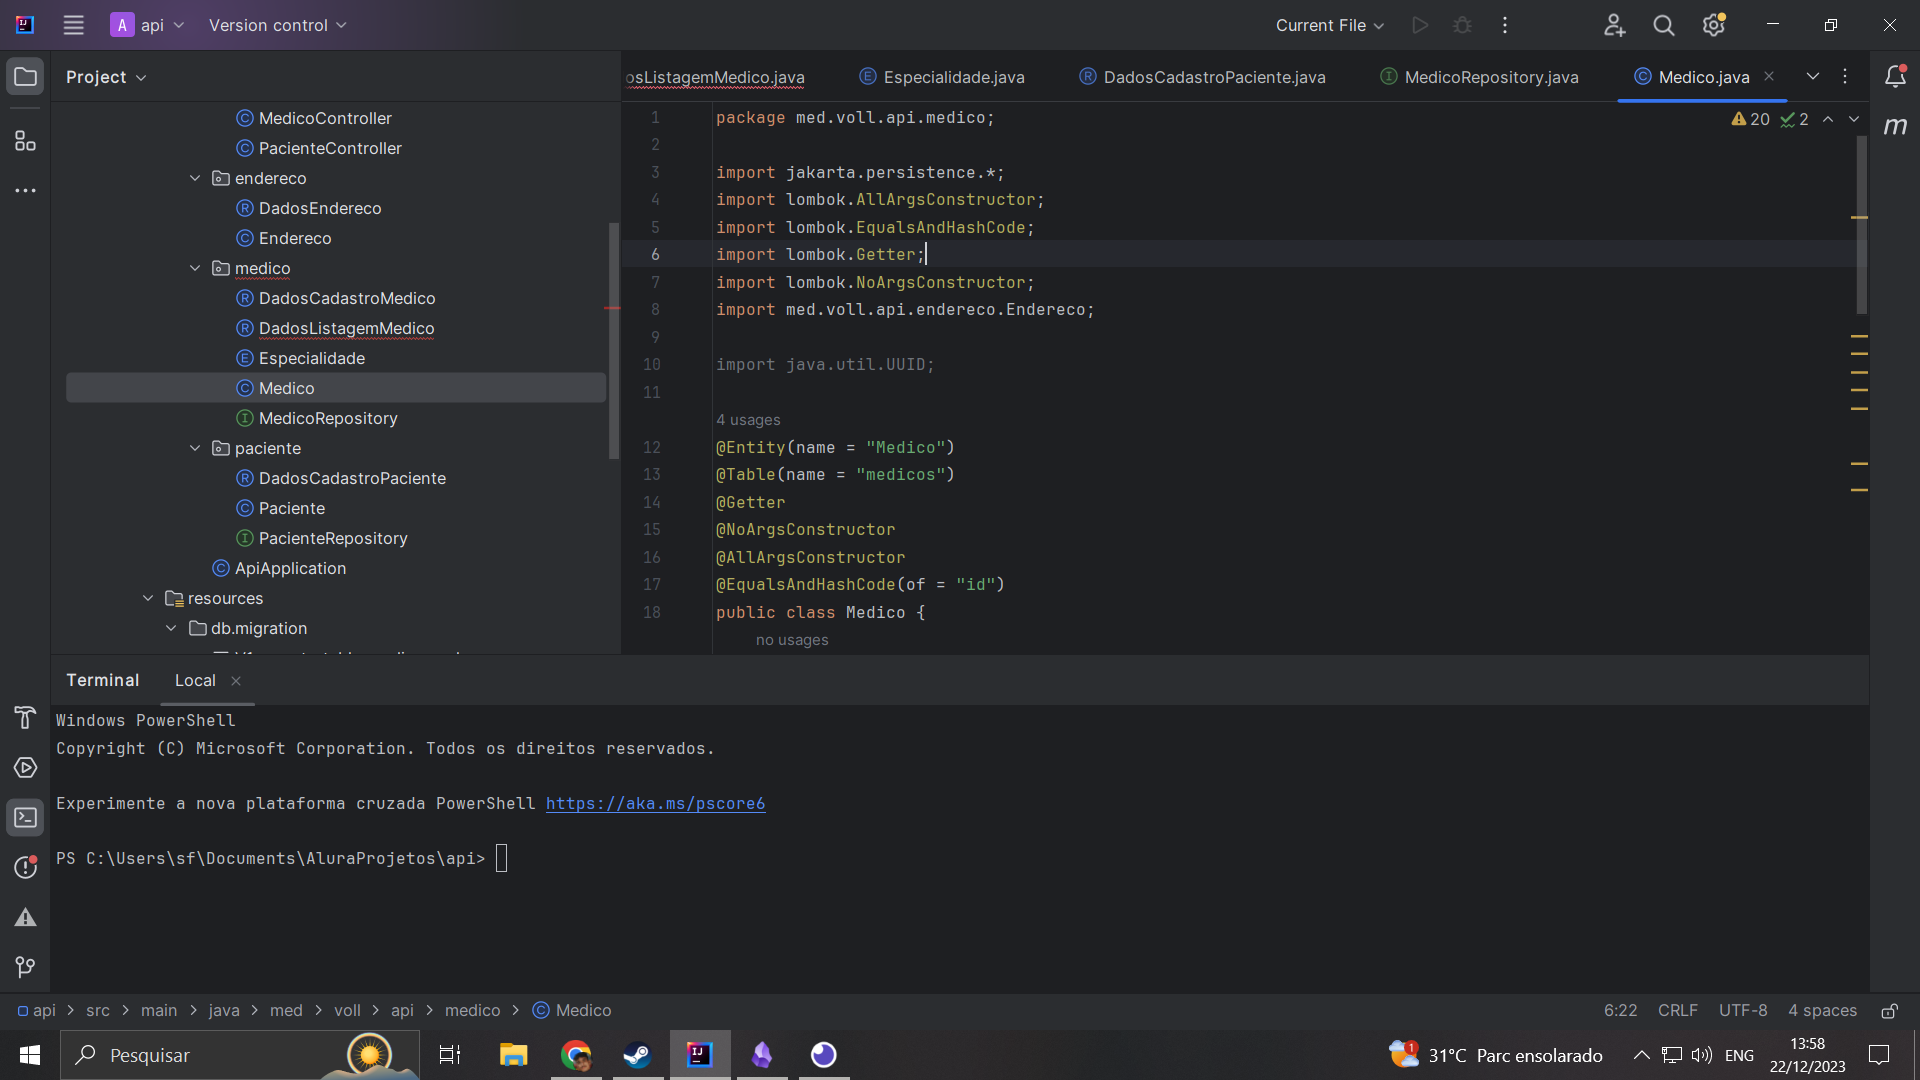Switch to DadosCadastroPaciente.java tab
This screenshot has height=1080, width=1920.
coord(1203,77)
